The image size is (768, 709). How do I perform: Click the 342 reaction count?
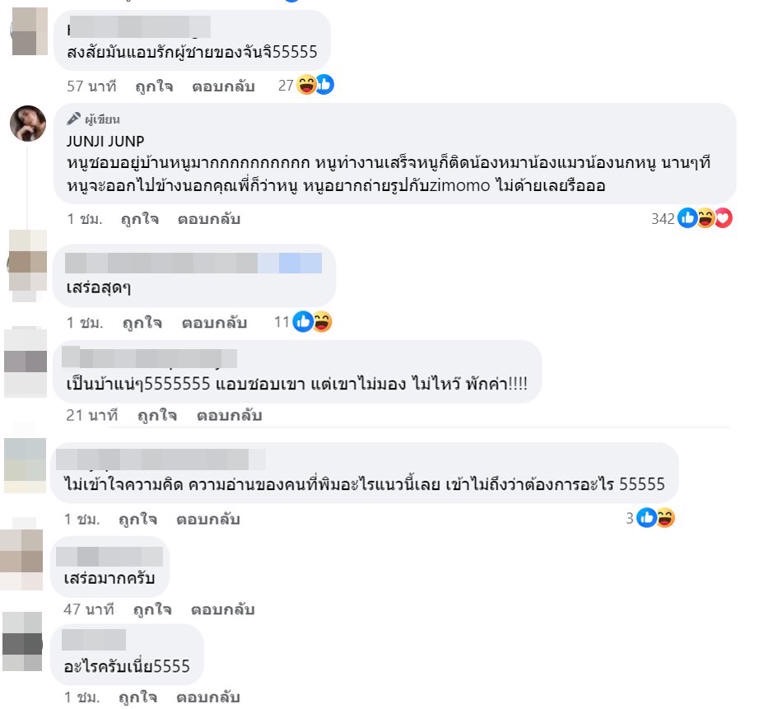(663, 218)
